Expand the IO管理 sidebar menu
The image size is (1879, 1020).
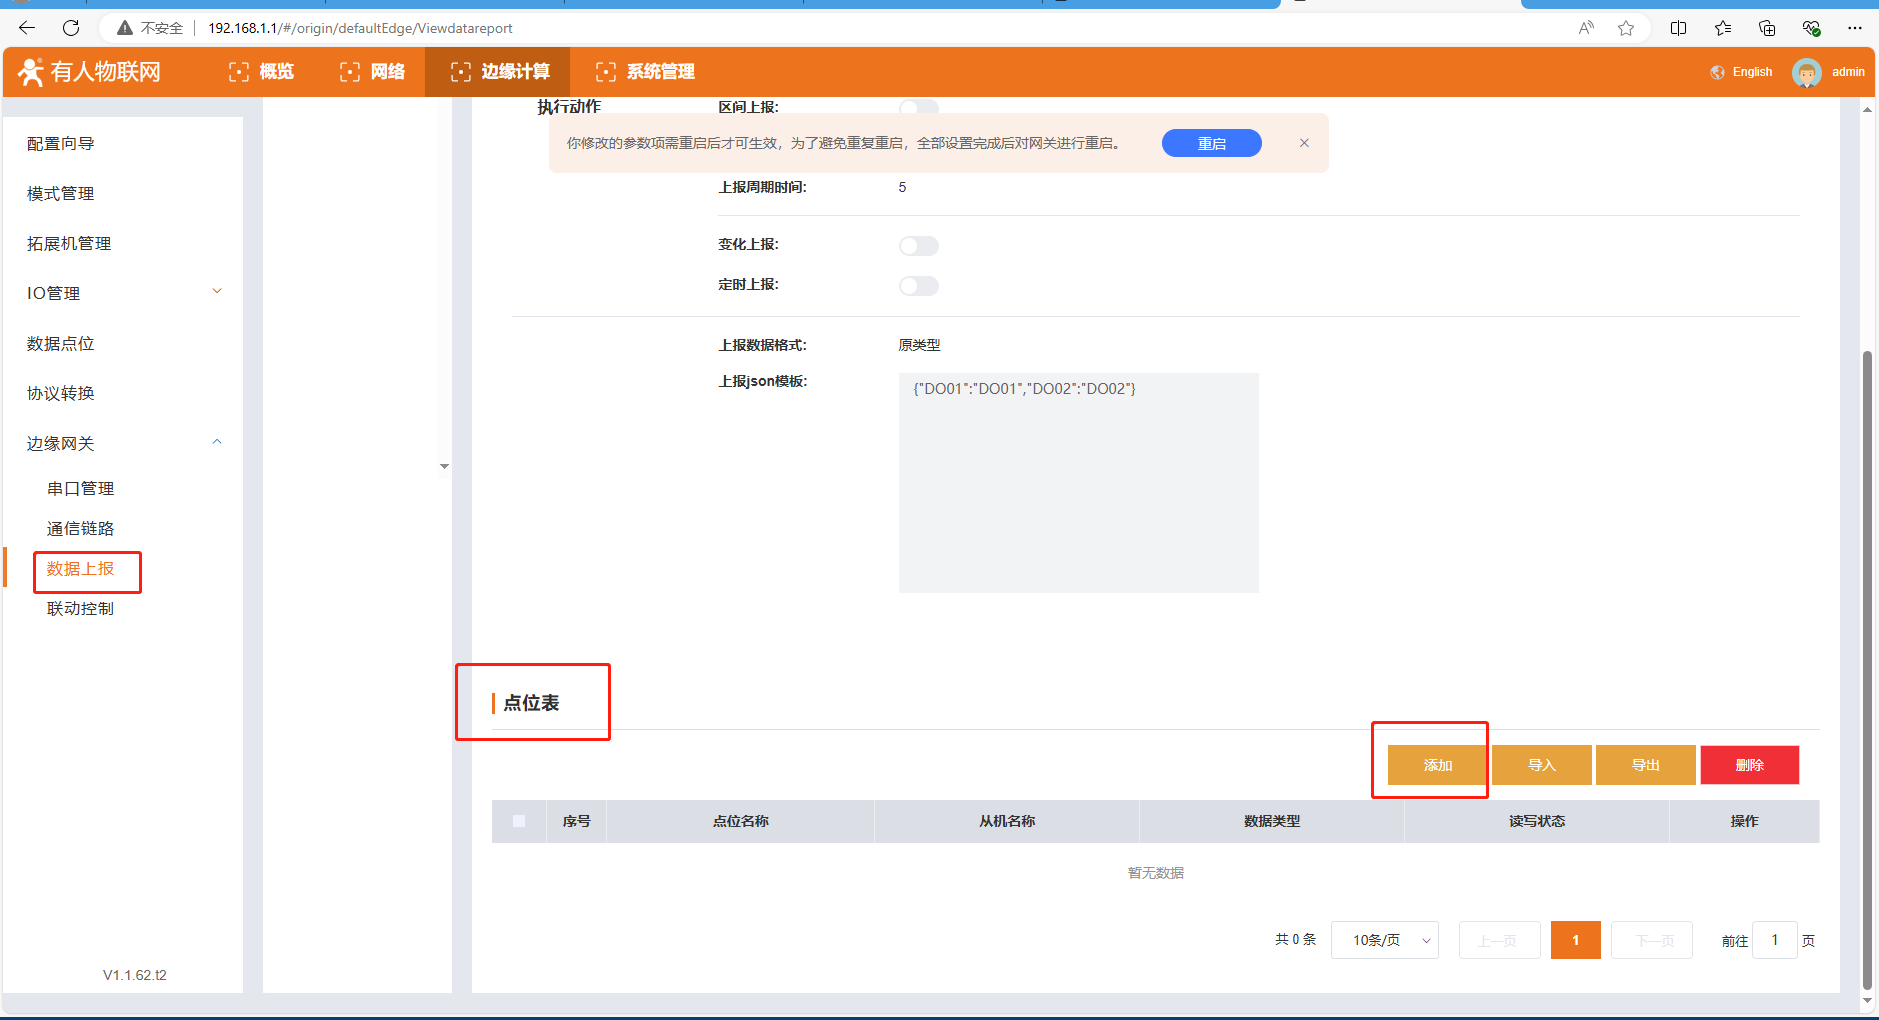point(217,292)
